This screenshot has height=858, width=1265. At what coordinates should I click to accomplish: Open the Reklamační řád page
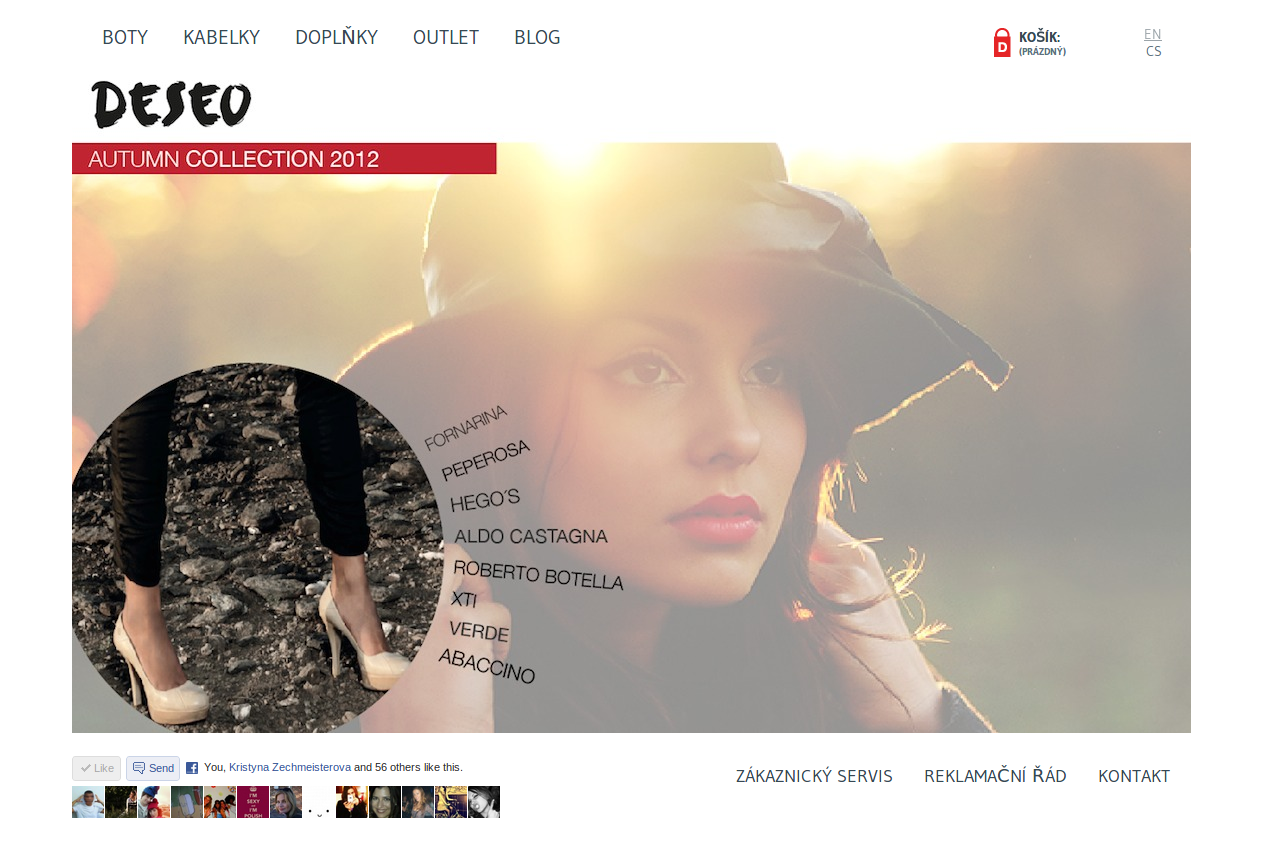click(995, 776)
